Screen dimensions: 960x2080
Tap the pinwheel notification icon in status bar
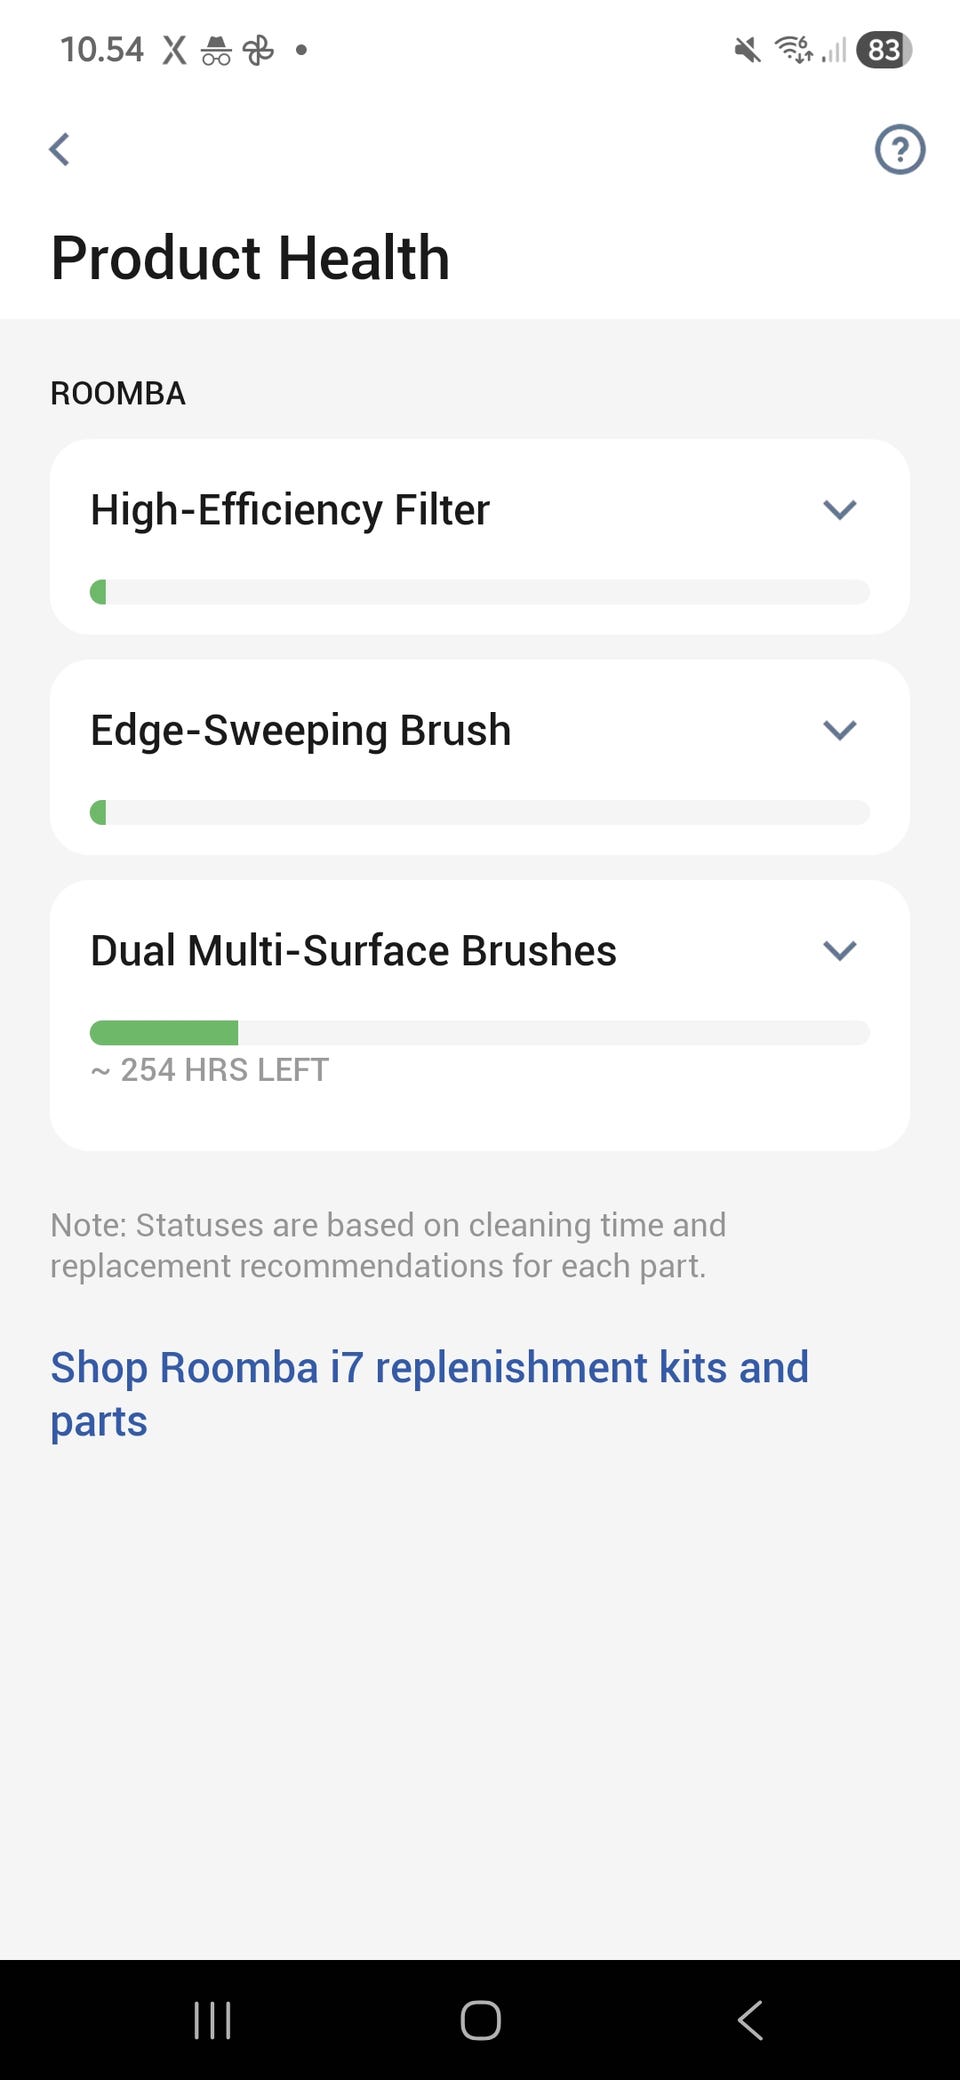point(258,50)
